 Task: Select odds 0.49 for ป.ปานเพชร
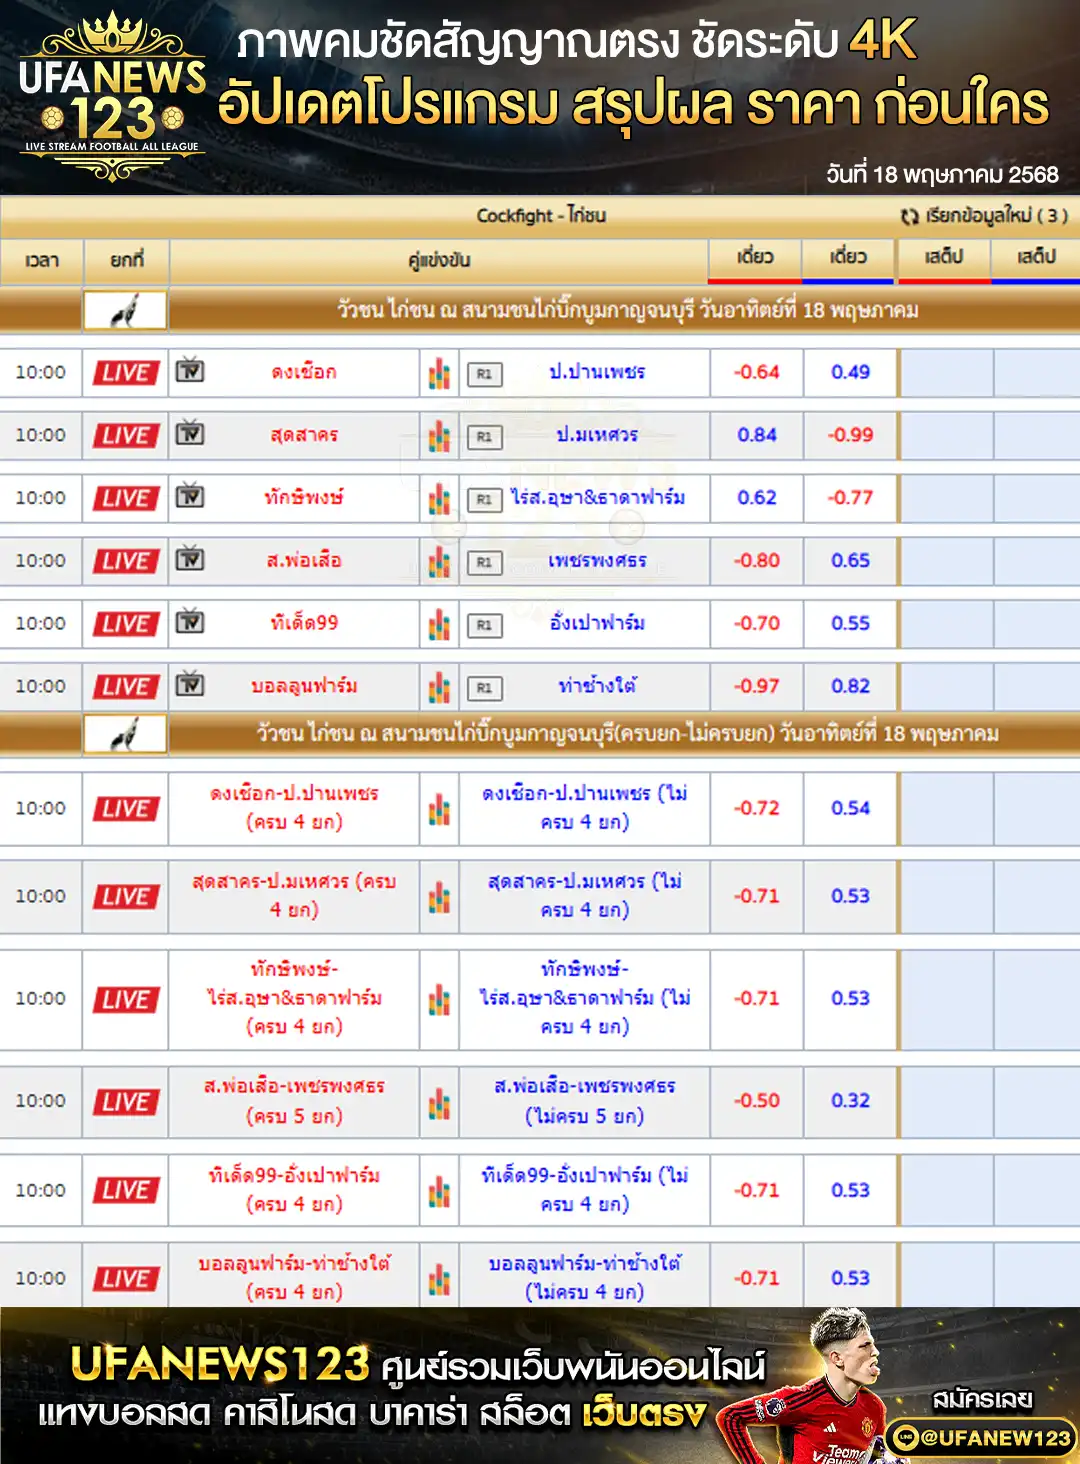[x=850, y=372]
